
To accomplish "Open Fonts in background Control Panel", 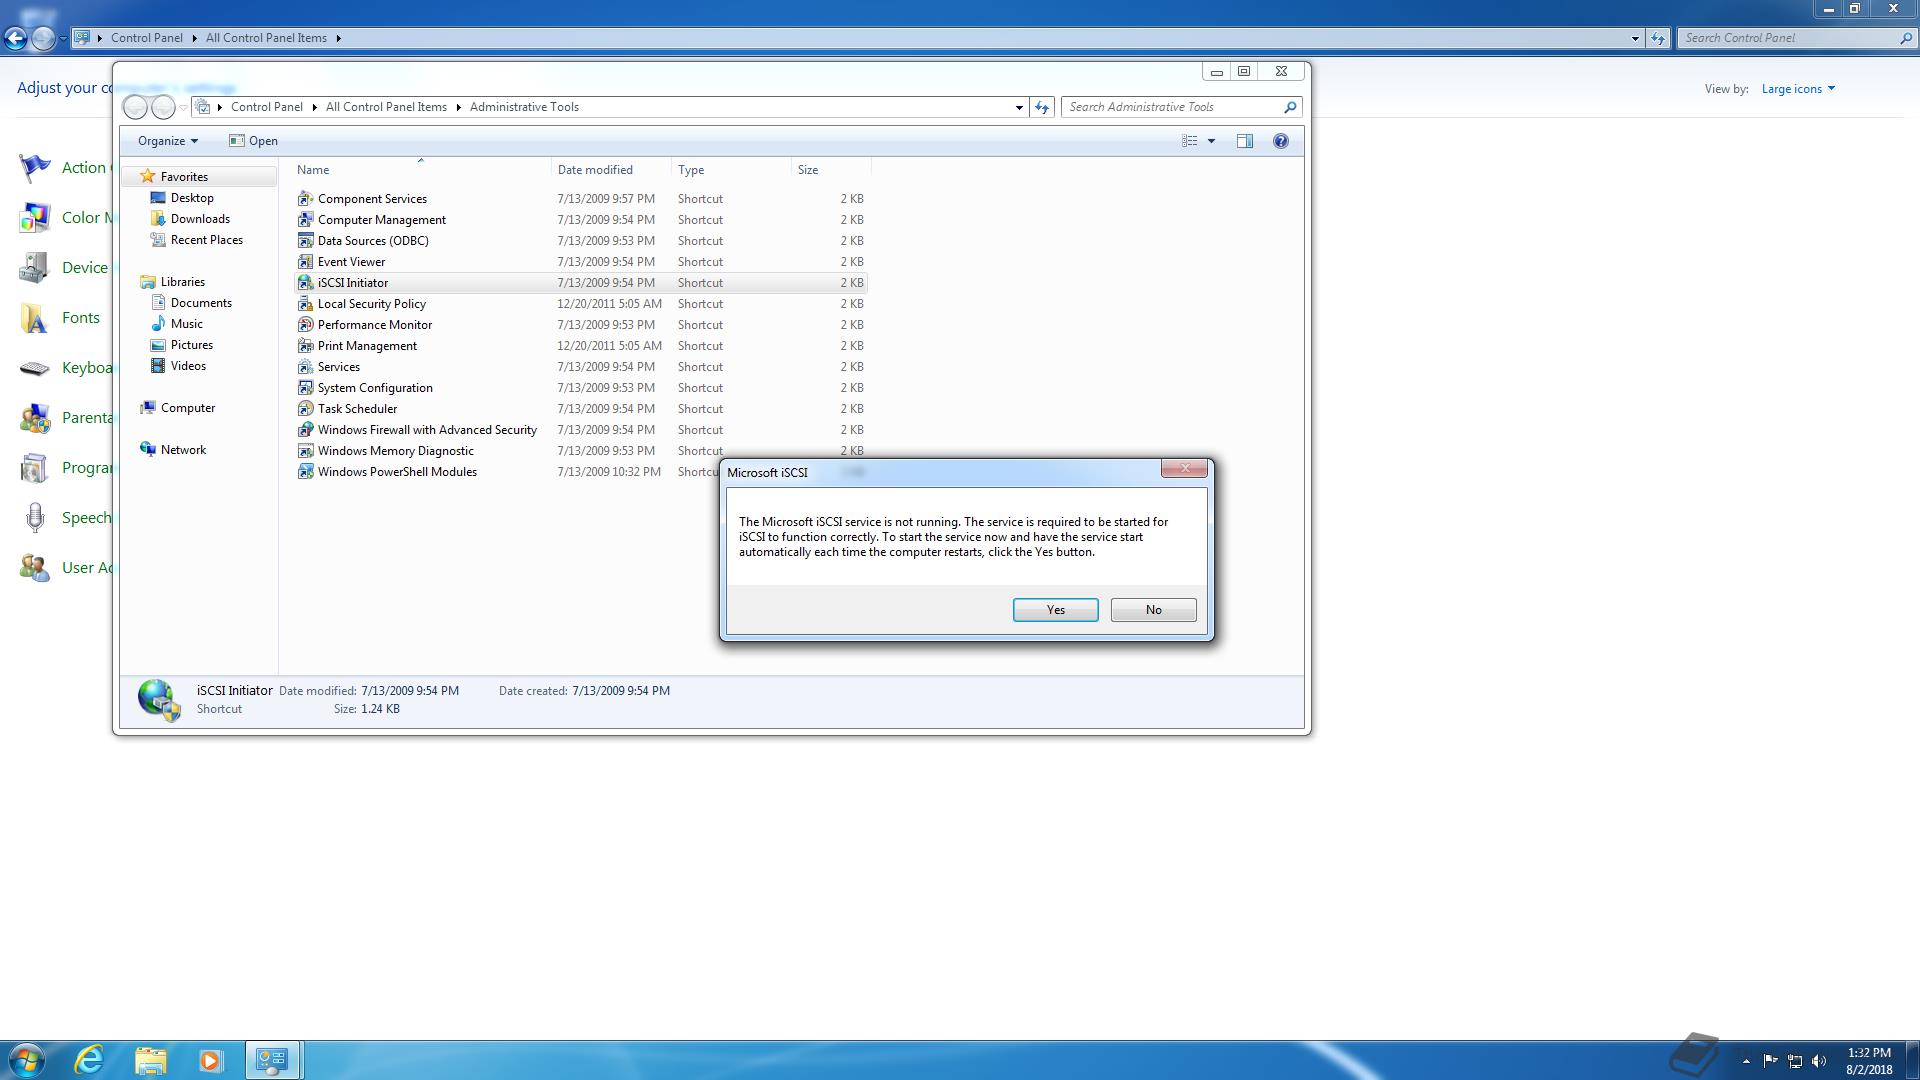I will [80, 318].
